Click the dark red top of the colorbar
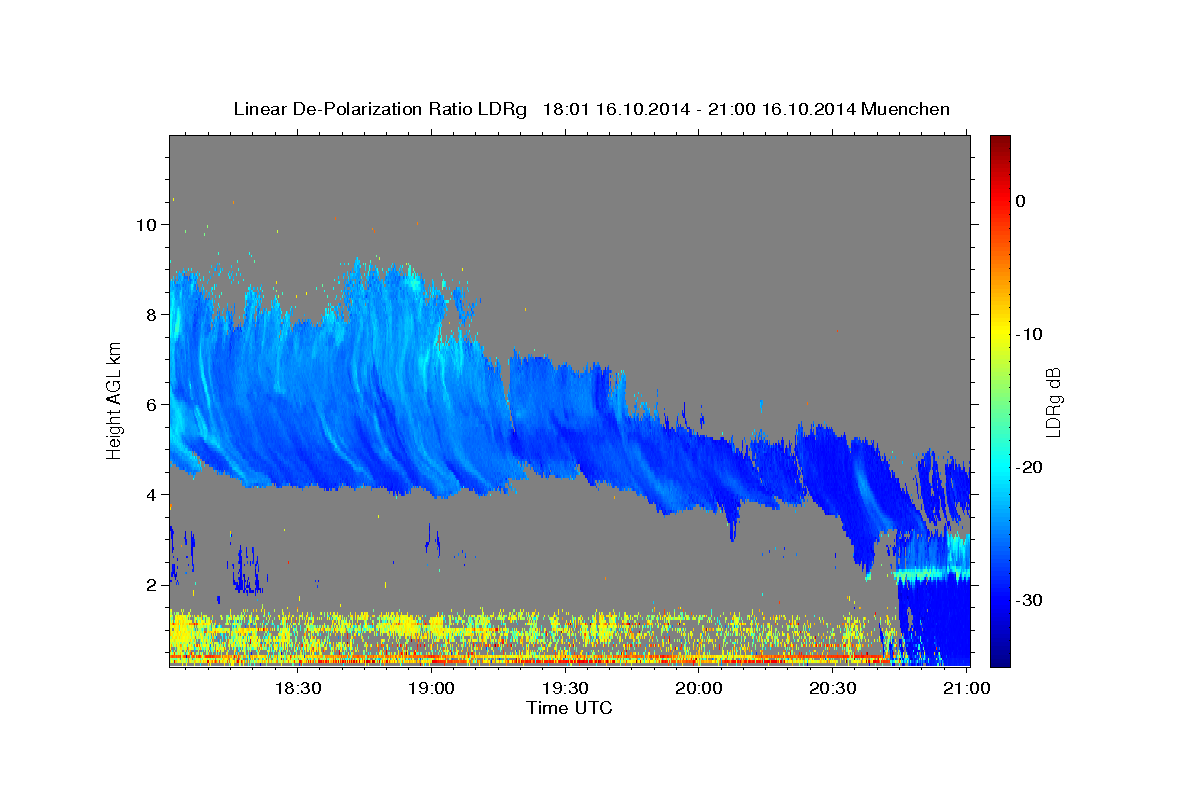Image resolution: width=1200 pixels, height=800 pixels. click(1000, 143)
